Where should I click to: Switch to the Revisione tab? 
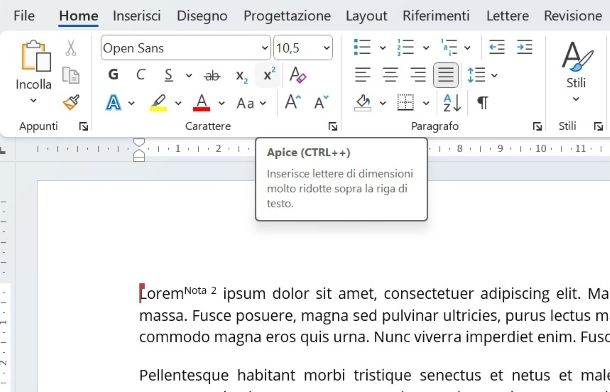pyautogui.click(x=573, y=16)
